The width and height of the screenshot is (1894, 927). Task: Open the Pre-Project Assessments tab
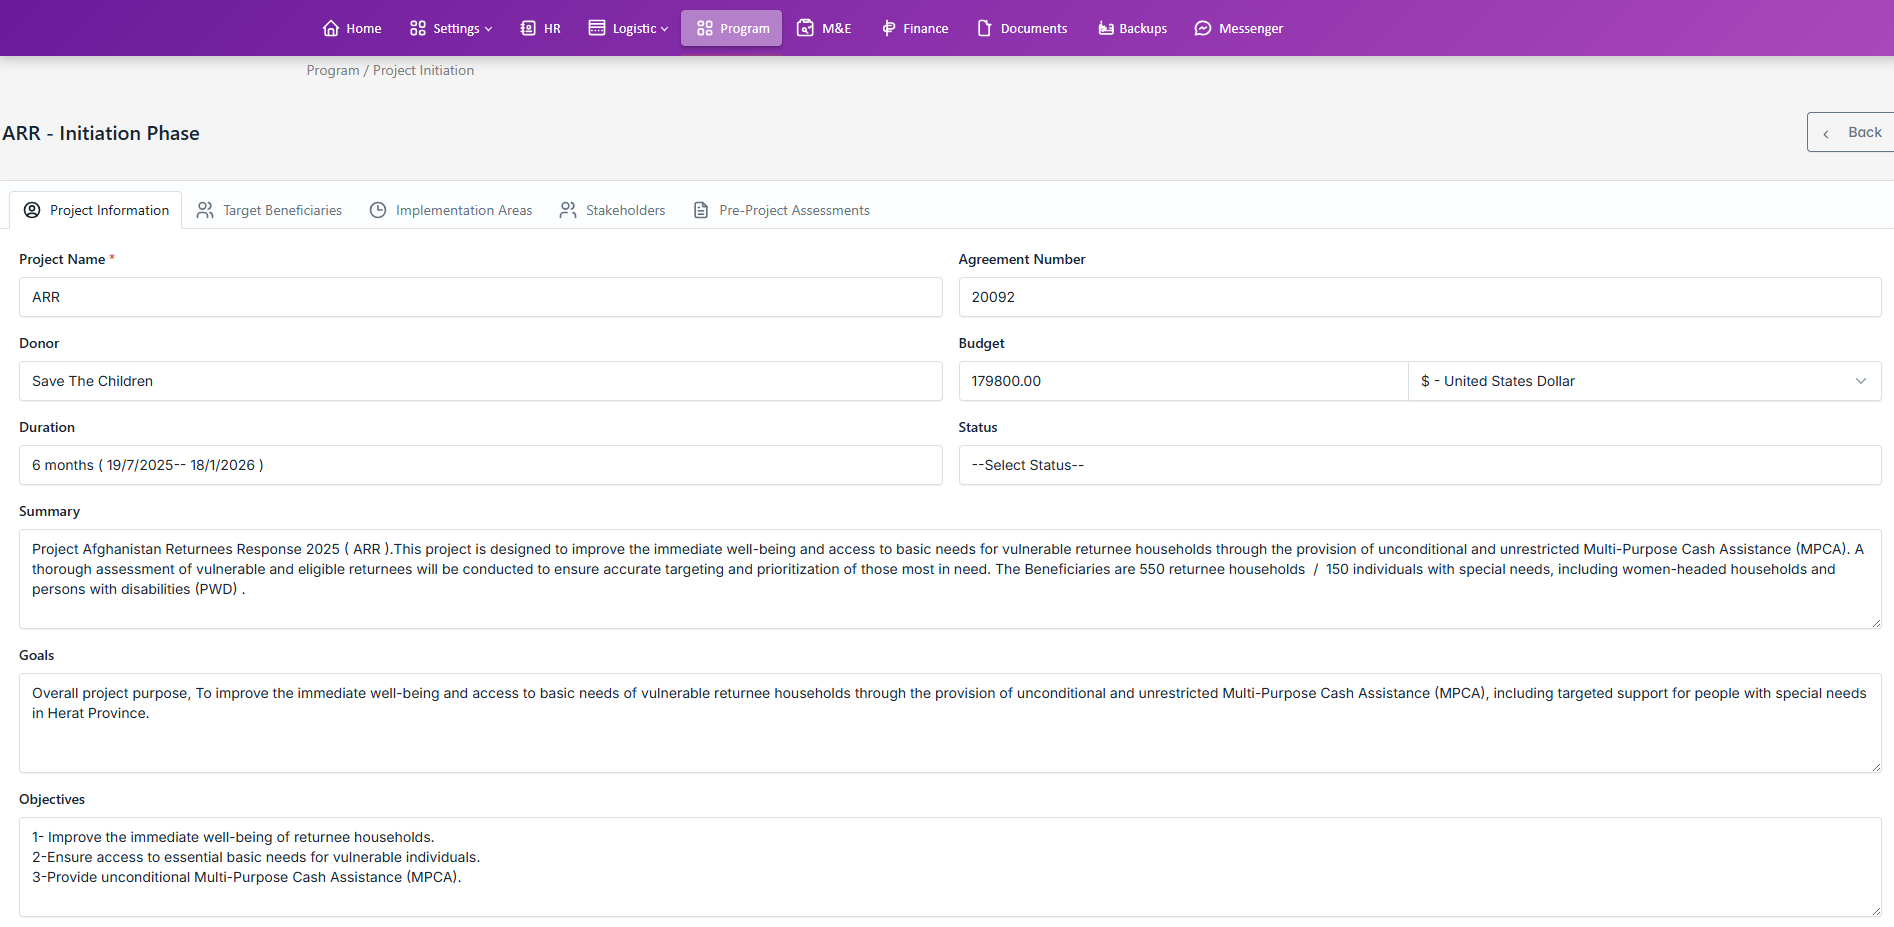point(782,210)
